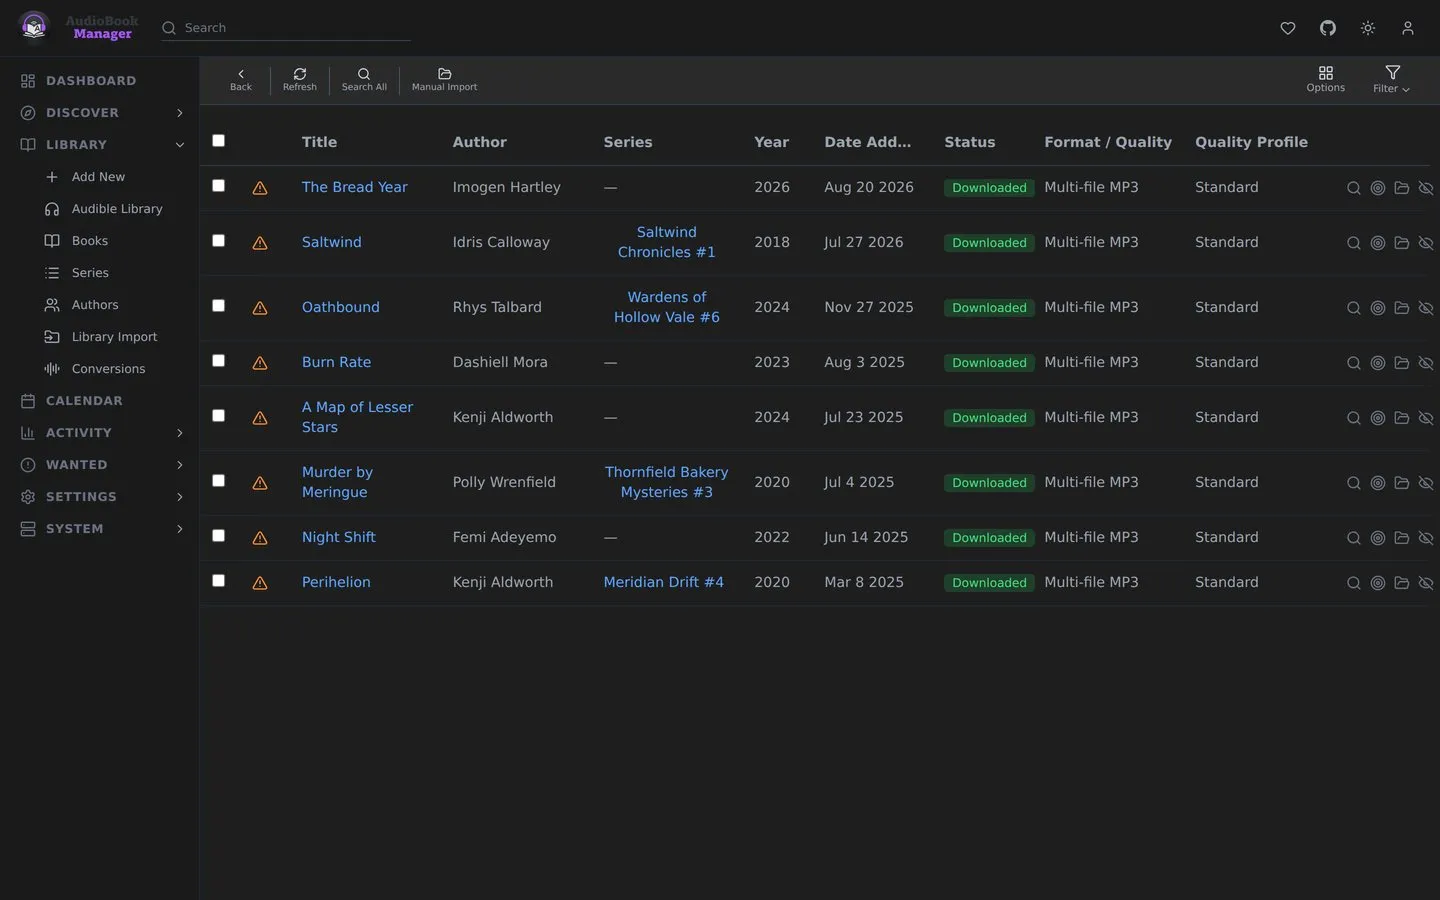Click the target icon in the Perihelion row
The width and height of the screenshot is (1440, 900).
coord(1377,583)
